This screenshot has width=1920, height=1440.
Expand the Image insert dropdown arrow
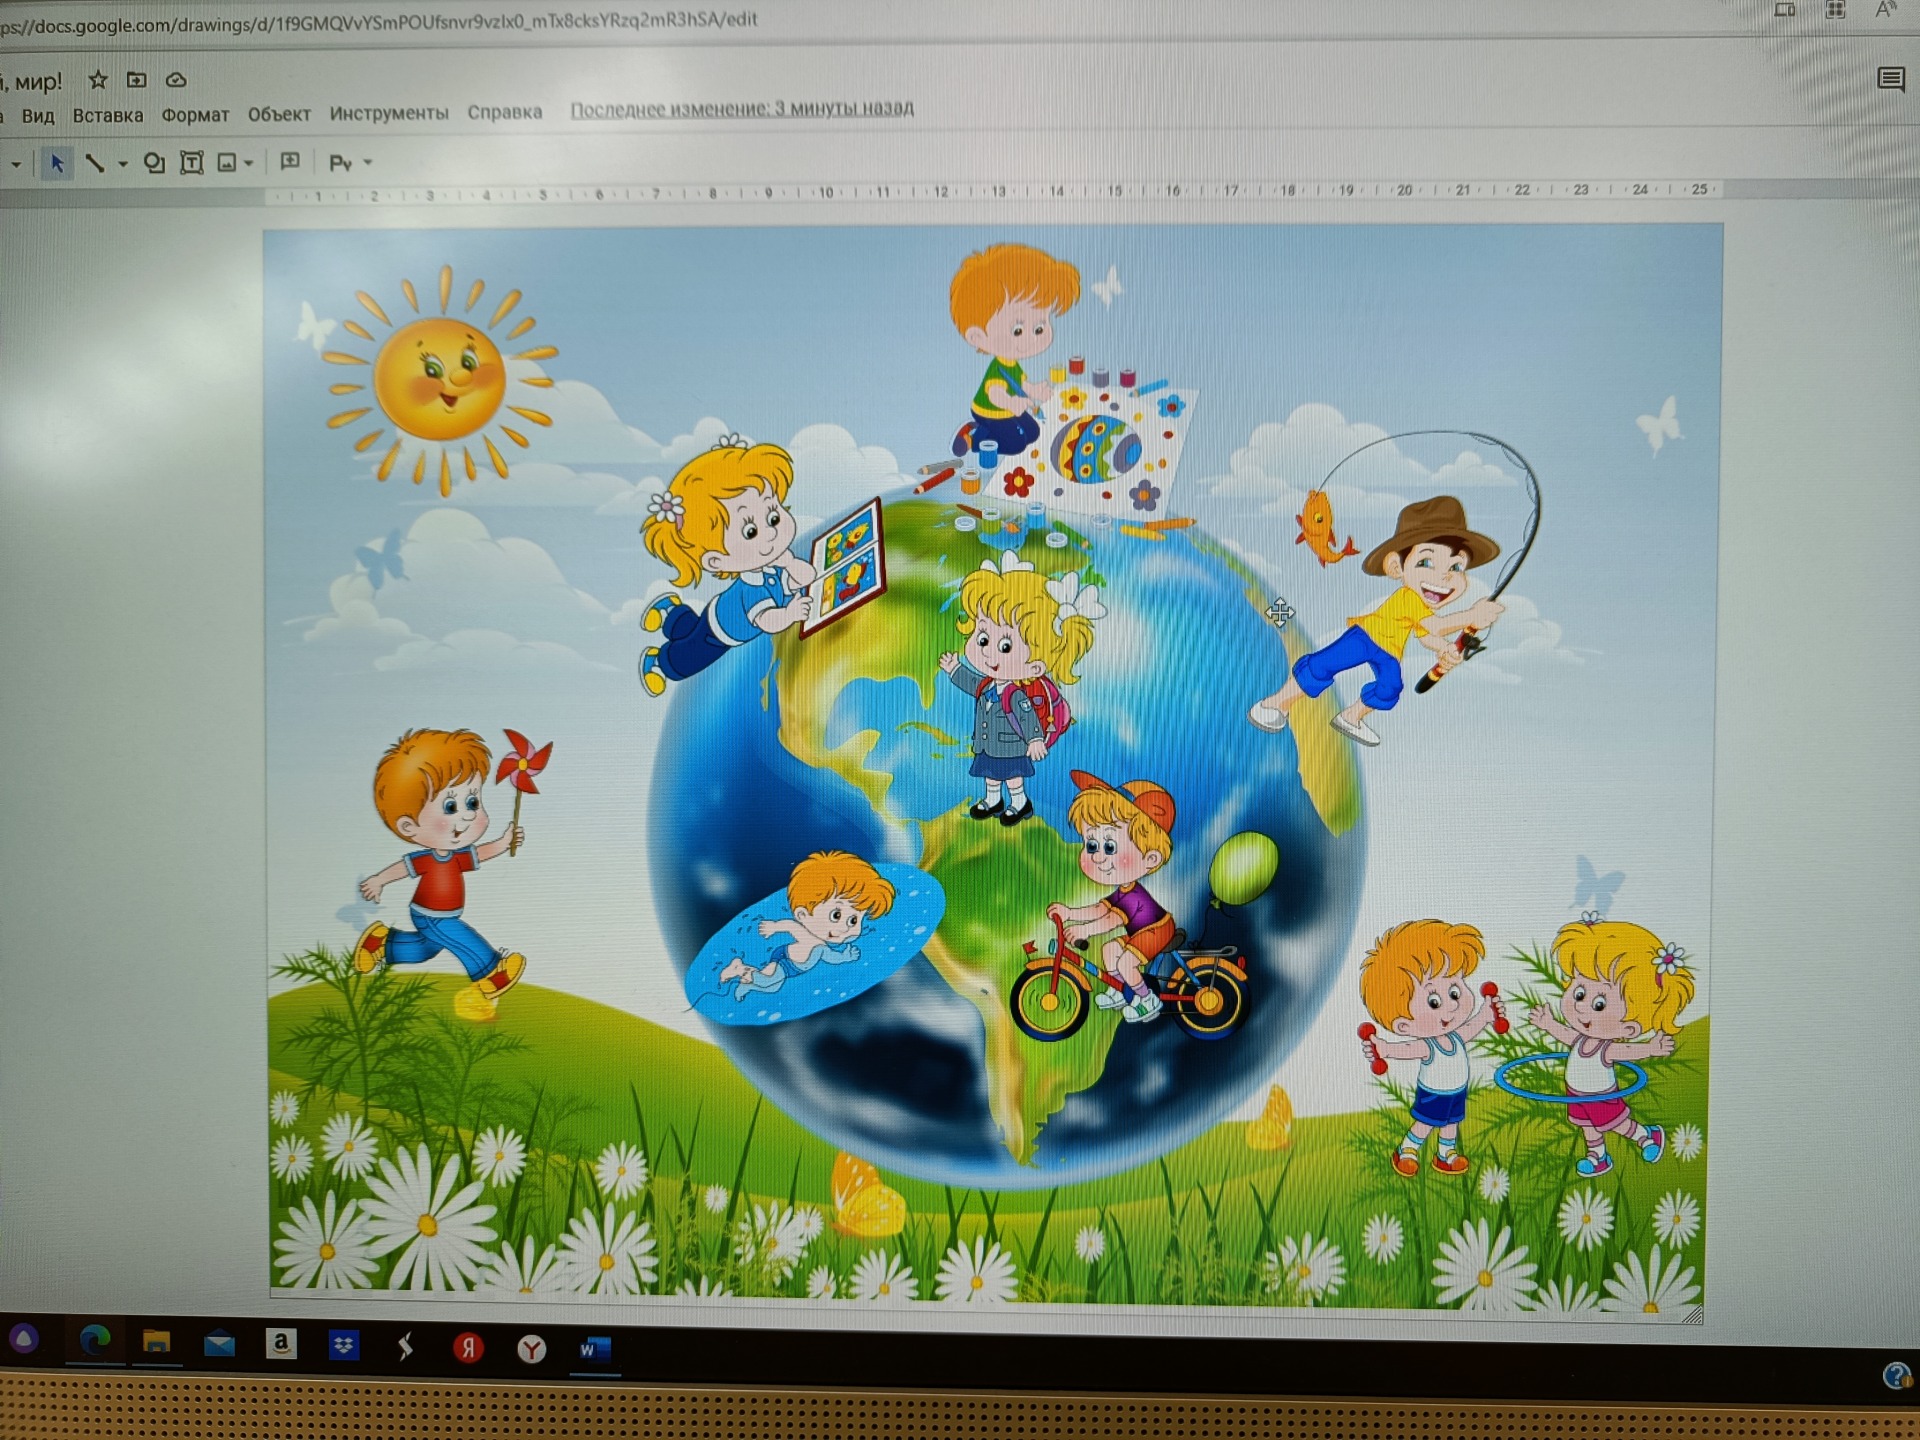pyautogui.click(x=248, y=163)
